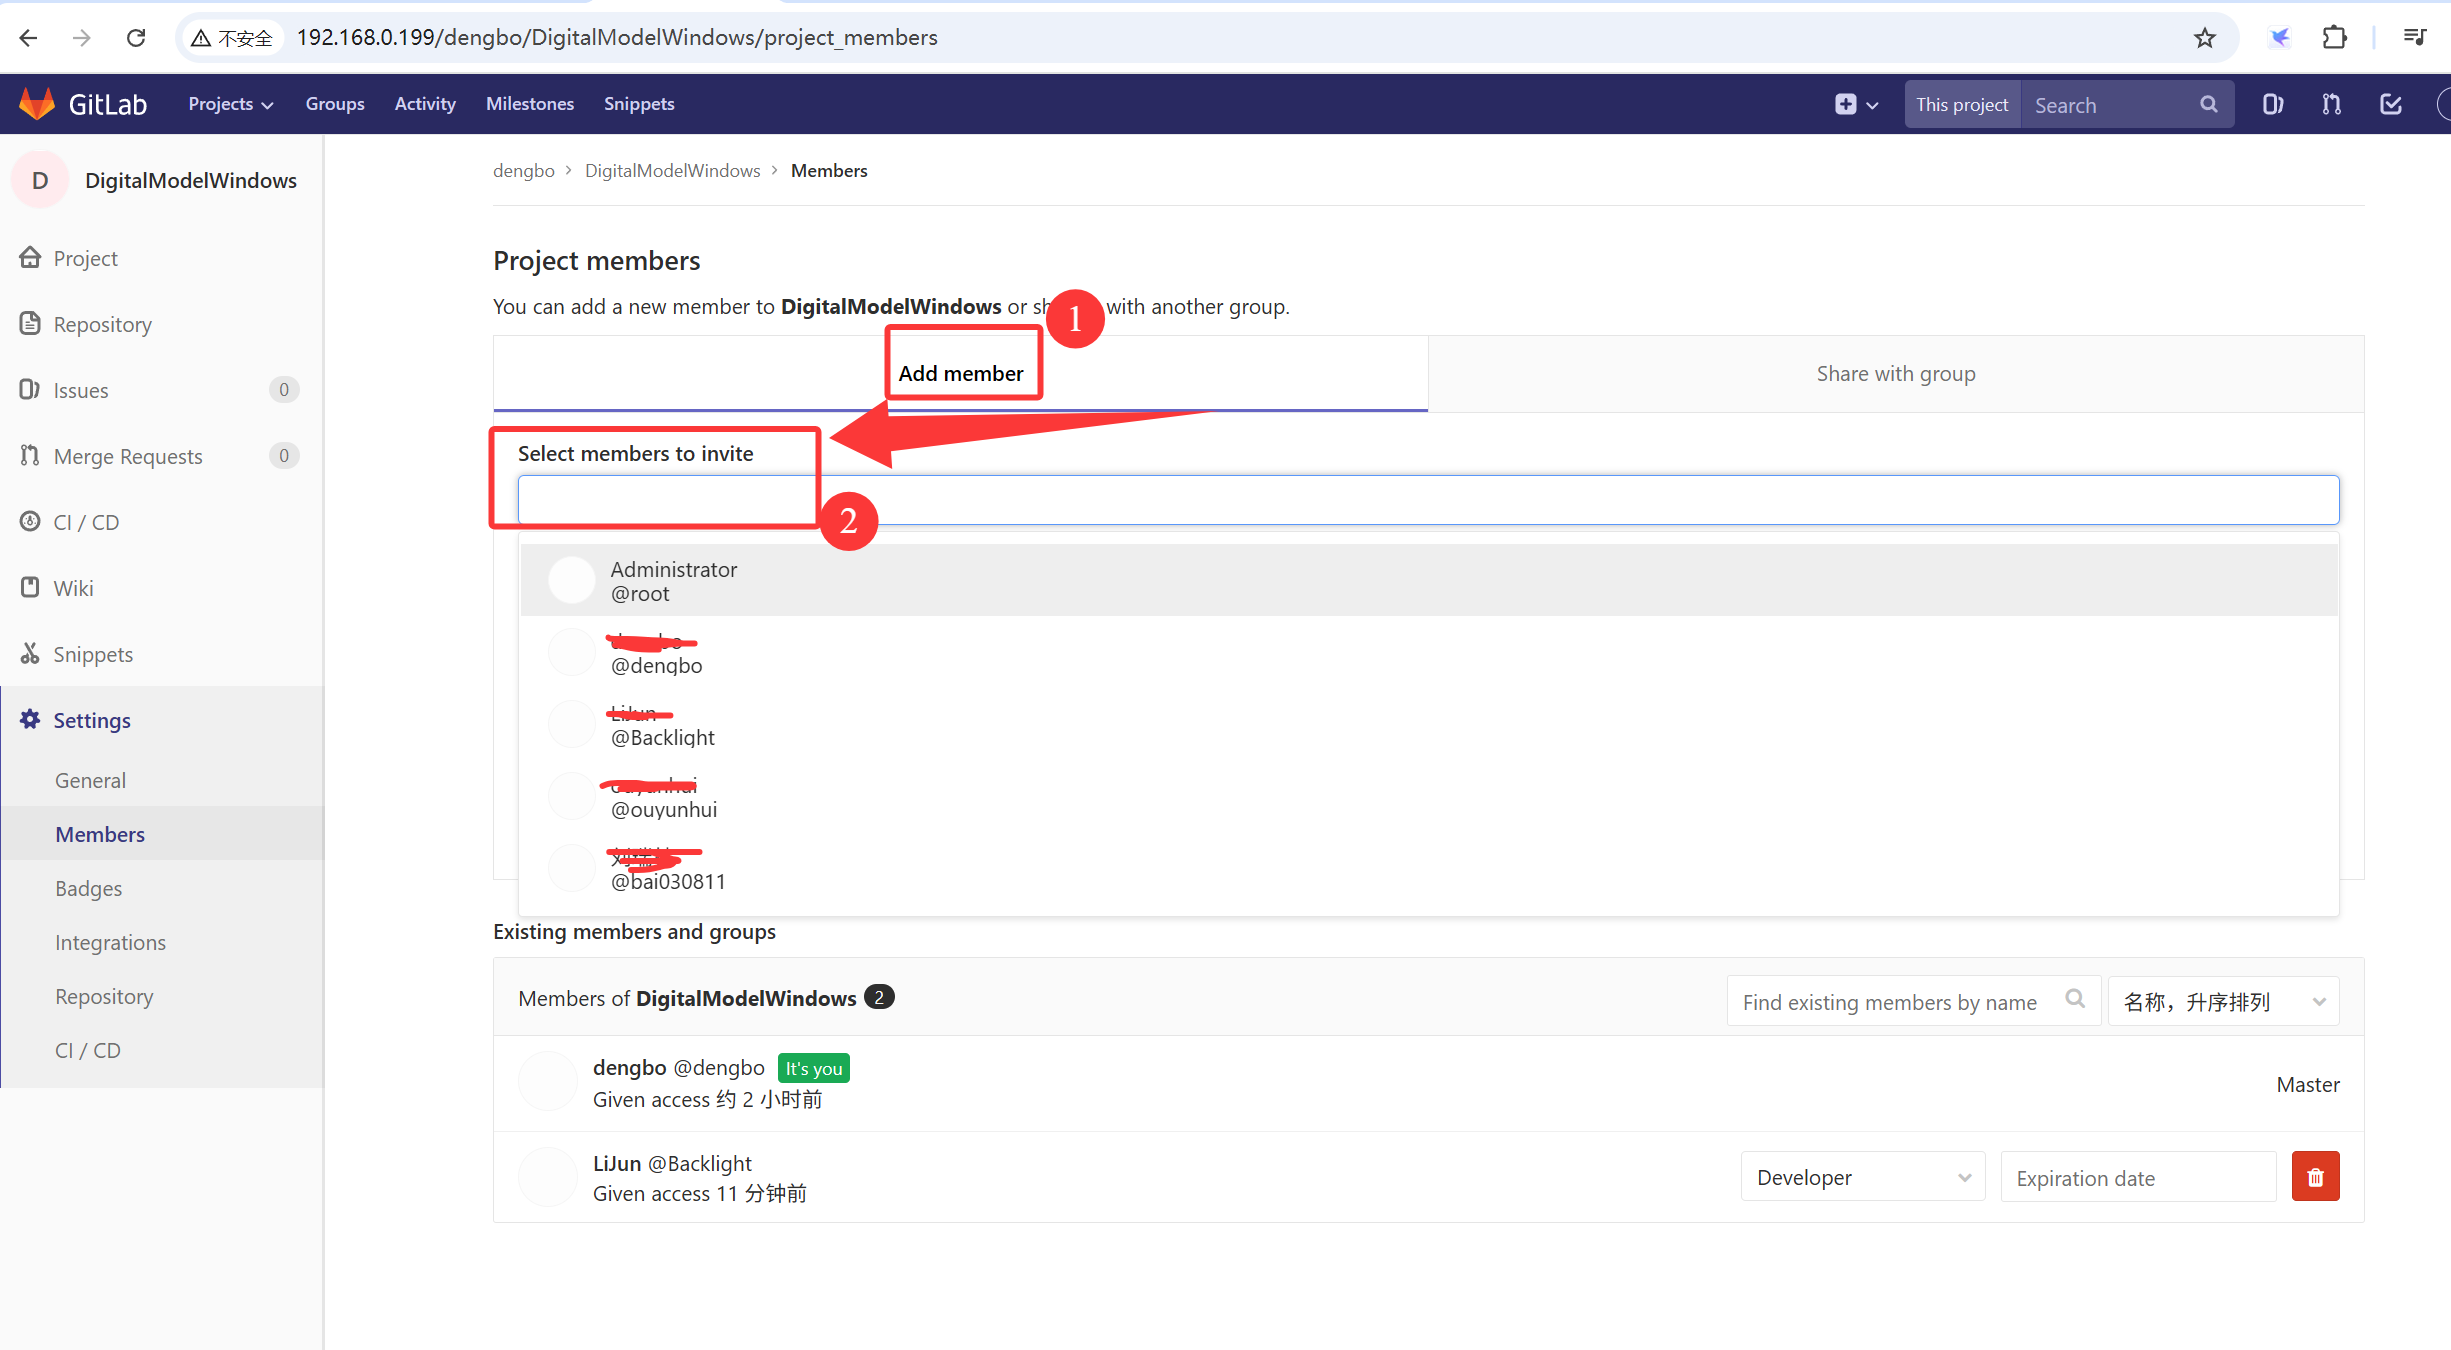
Task: Open Badges under Settings sidebar
Action: [x=89, y=888]
